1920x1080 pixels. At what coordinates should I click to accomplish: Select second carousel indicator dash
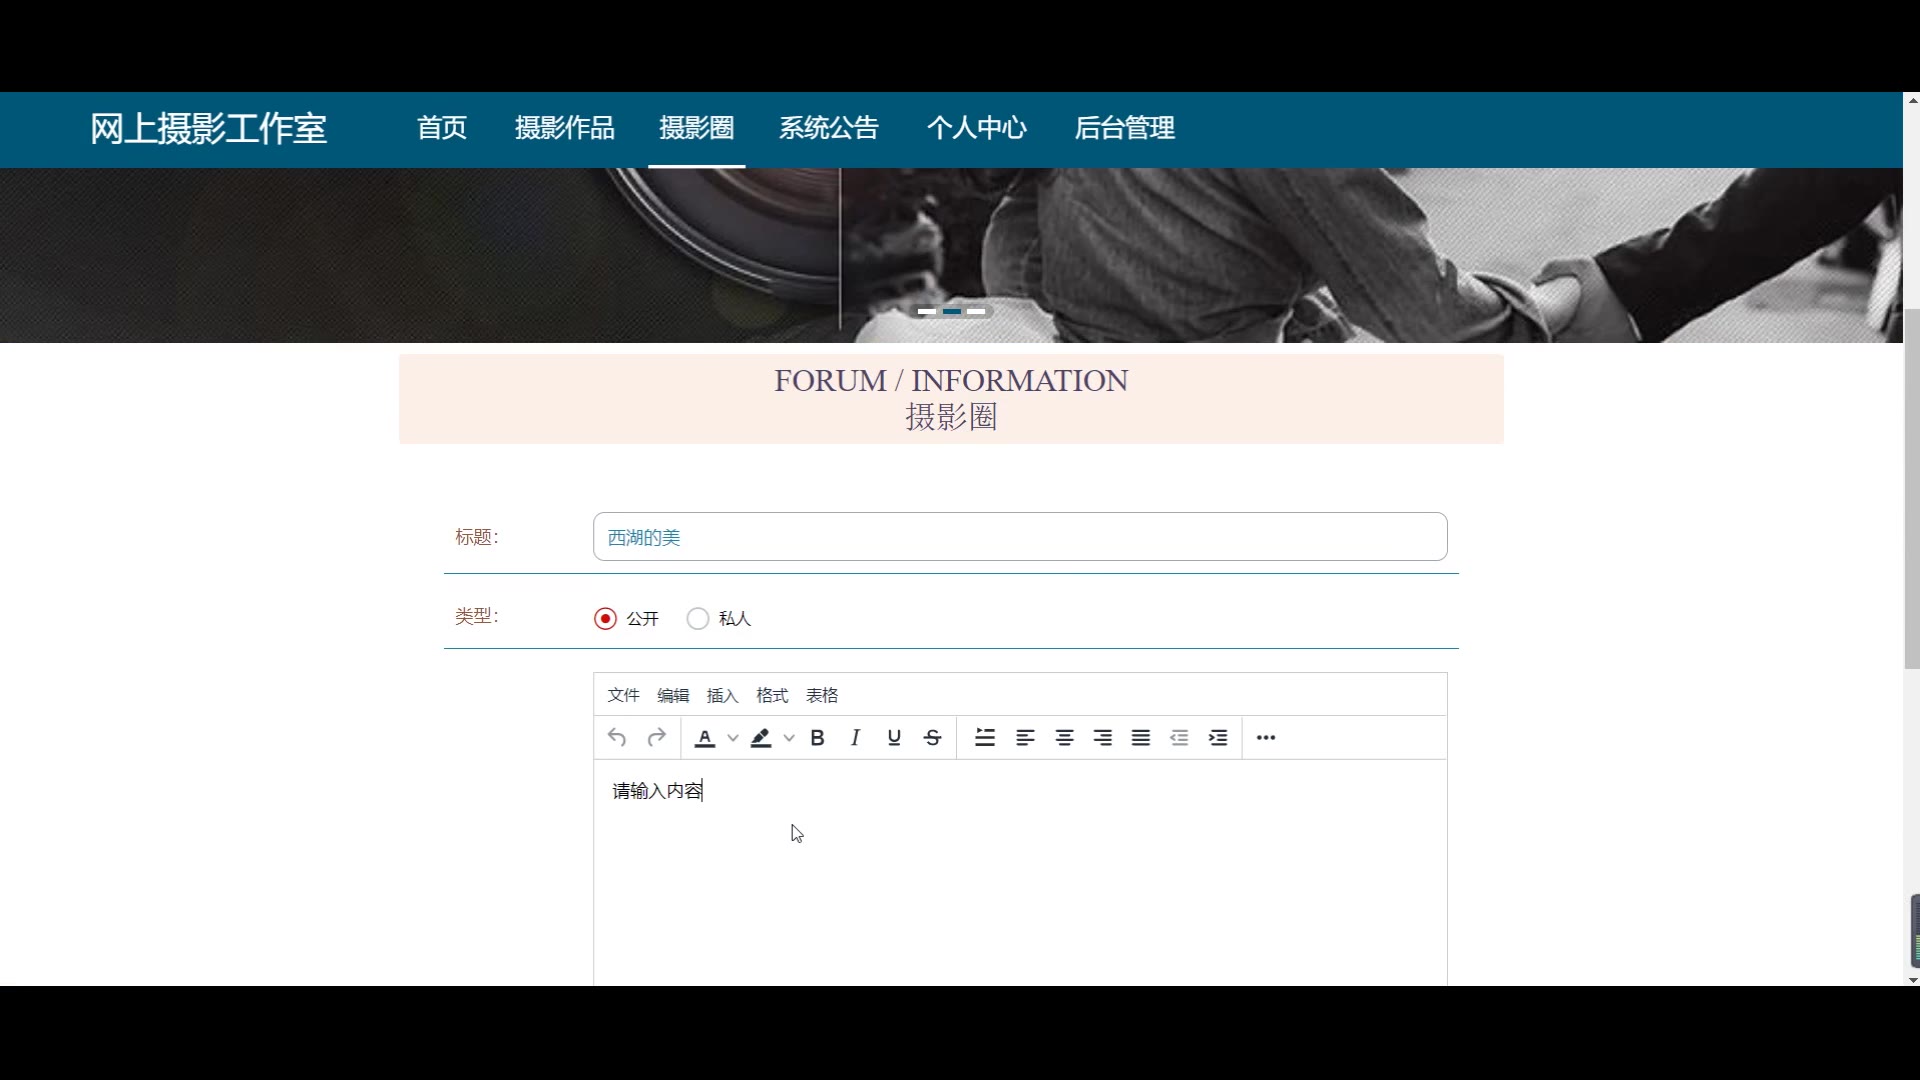(952, 312)
